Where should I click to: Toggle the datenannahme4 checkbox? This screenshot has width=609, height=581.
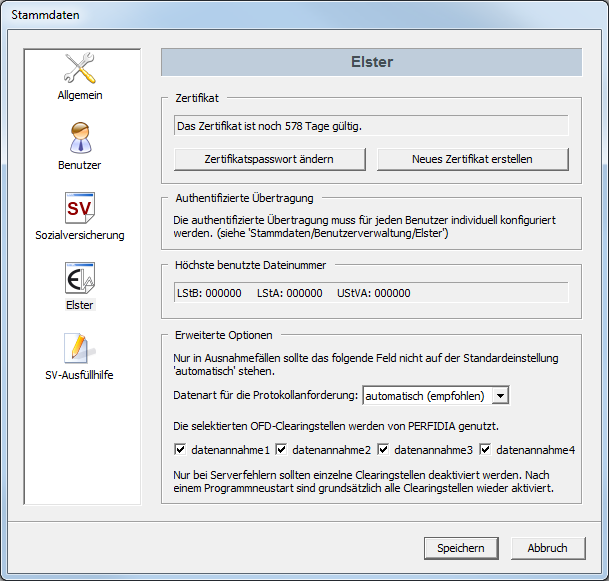[485, 449]
